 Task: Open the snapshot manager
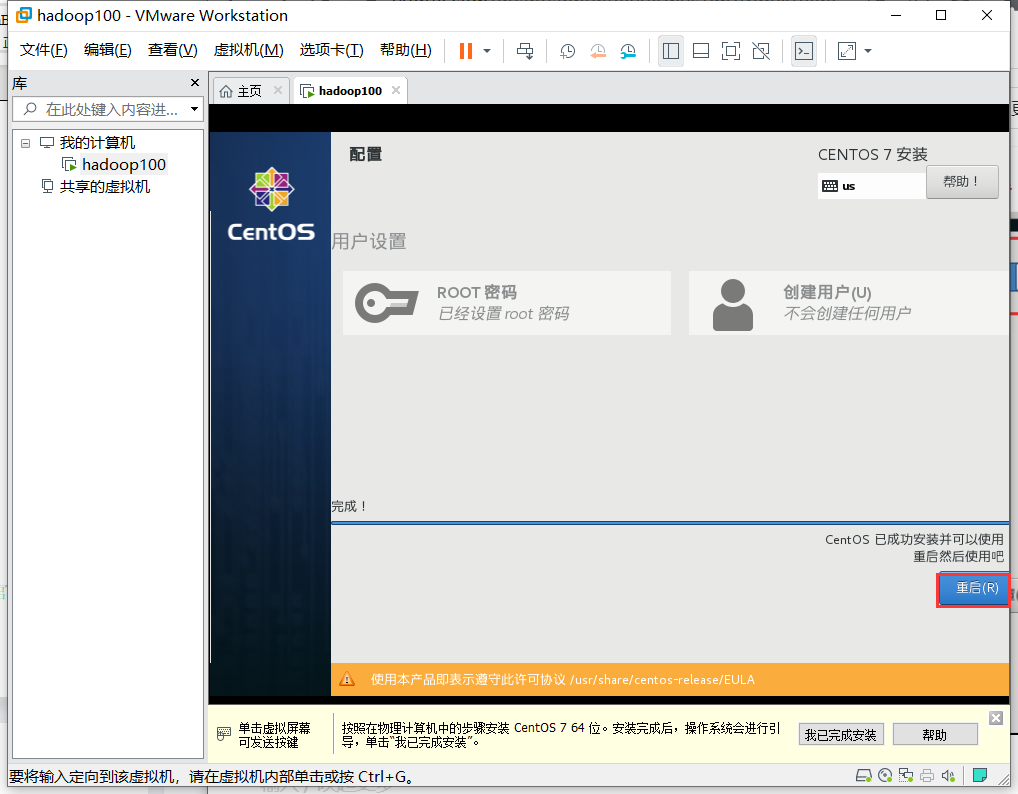(x=628, y=51)
